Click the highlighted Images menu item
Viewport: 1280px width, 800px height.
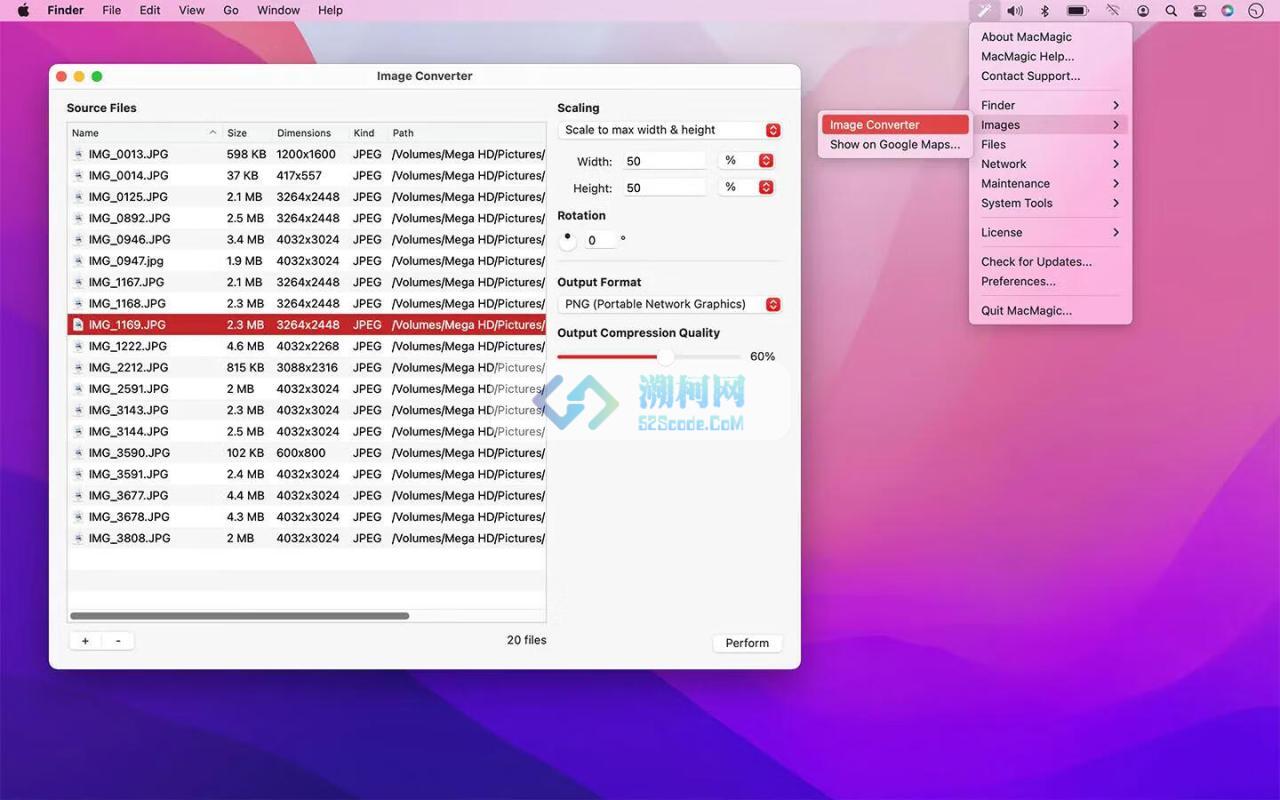coord(1050,125)
